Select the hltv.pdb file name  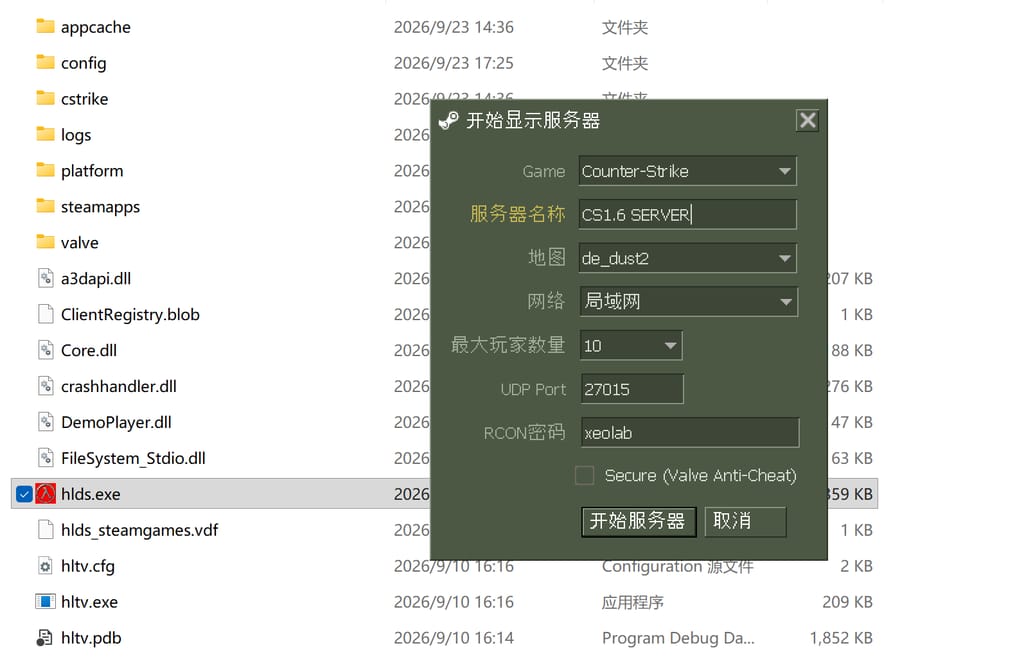(x=91, y=638)
